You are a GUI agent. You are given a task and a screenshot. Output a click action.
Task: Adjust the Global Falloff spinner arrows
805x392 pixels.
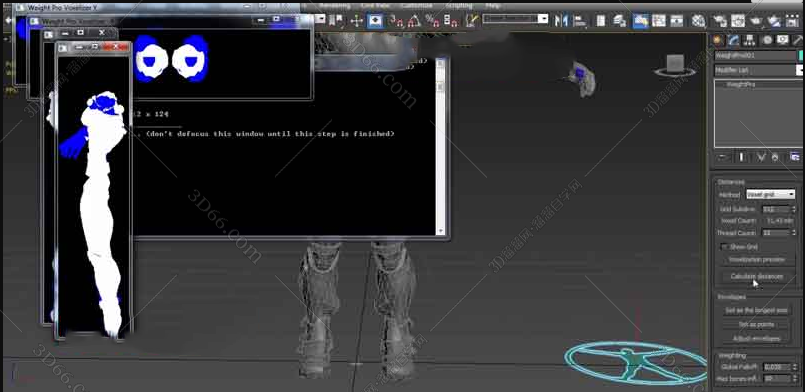(795, 367)
